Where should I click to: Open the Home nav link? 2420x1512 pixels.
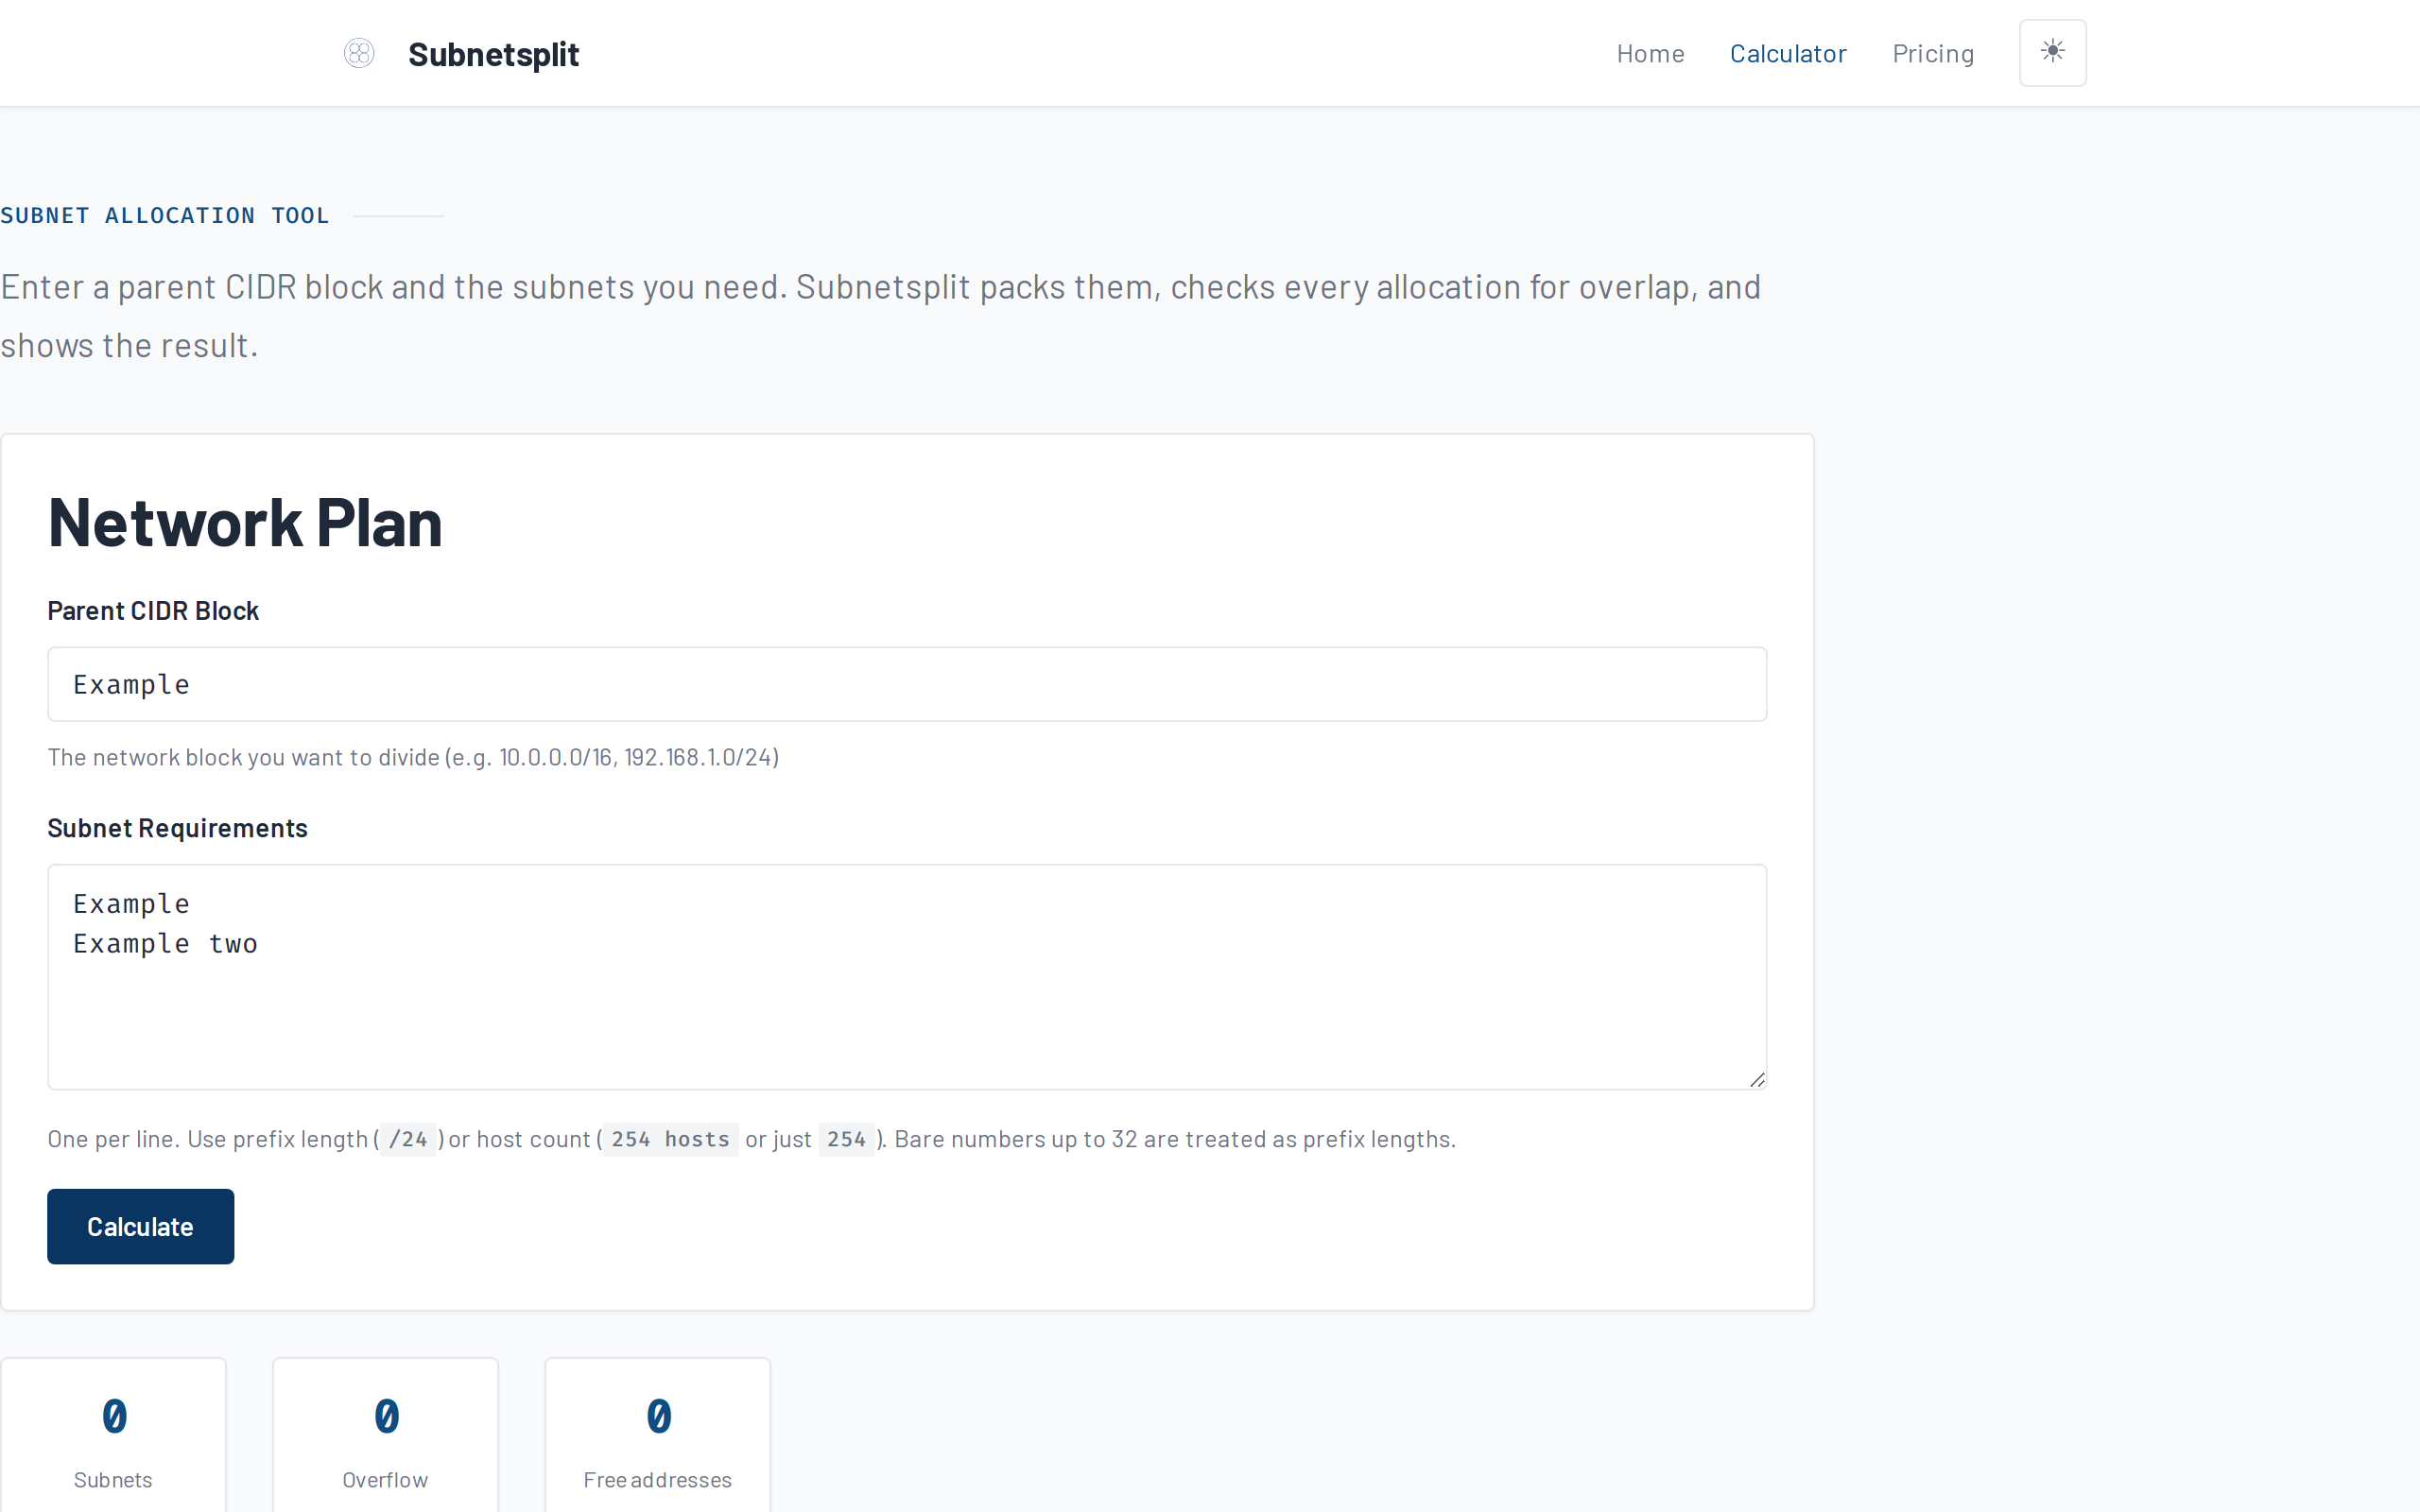pos(1650,53)
